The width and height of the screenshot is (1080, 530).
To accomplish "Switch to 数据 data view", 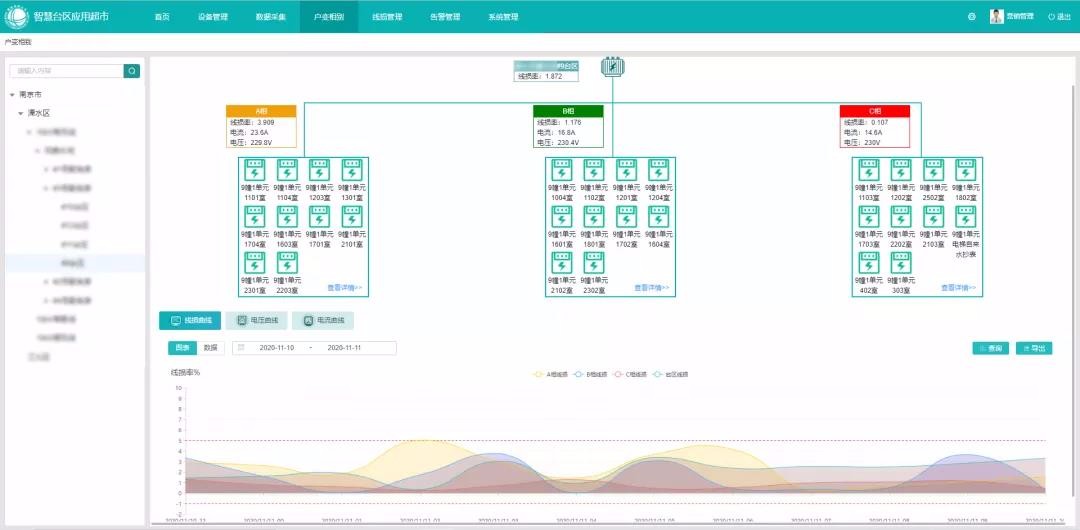I will (210, 348).
